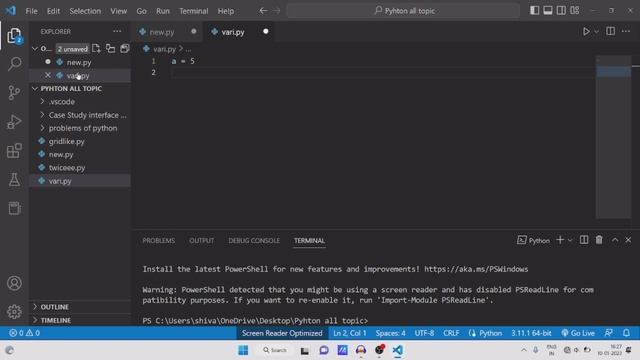Open the Selection menu
Image resolution: width=640 pixels, height=360 pixels.
(x=85, y=11)
